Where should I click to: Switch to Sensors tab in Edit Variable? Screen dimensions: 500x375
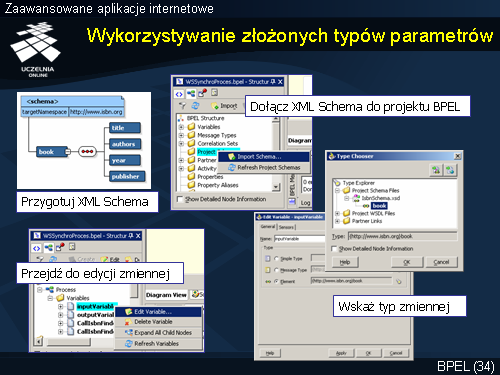(286, 227)
